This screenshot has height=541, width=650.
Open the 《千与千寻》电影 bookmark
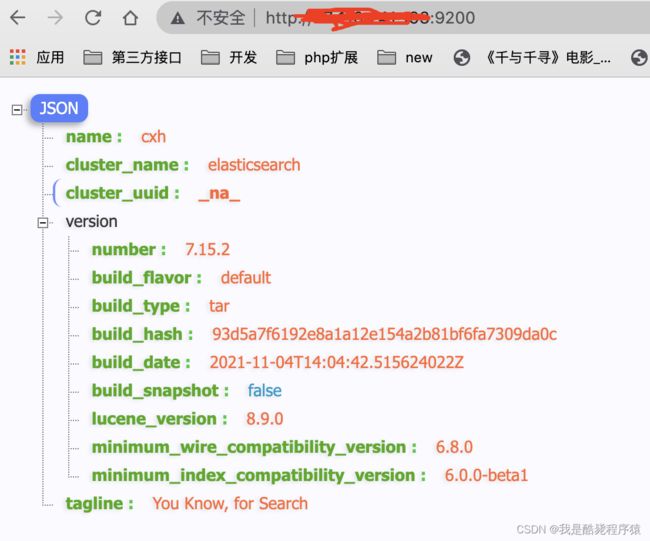click(532, 57)
